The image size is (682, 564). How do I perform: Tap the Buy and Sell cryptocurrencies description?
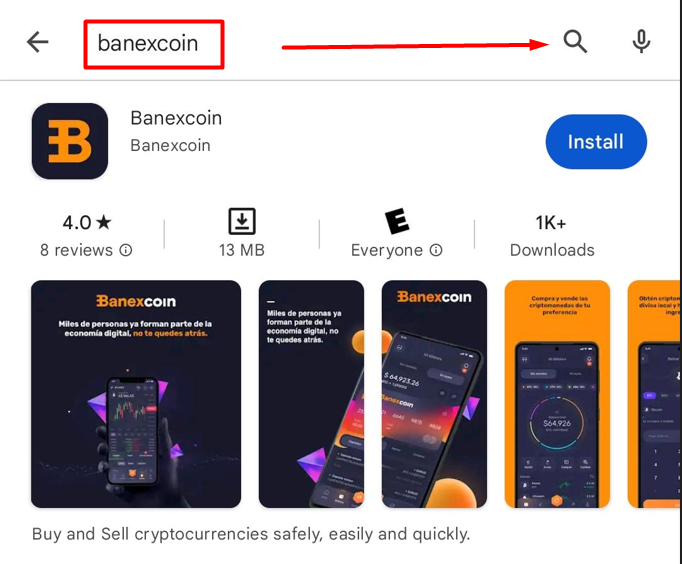(x=251, y=534)
